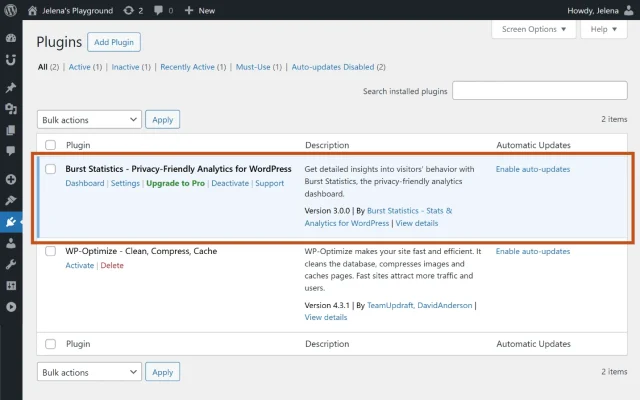Viewport: 640px width, 400px height.
Task: Check the Burst Statistics plugin checkbox
Action: click(51, 169)
